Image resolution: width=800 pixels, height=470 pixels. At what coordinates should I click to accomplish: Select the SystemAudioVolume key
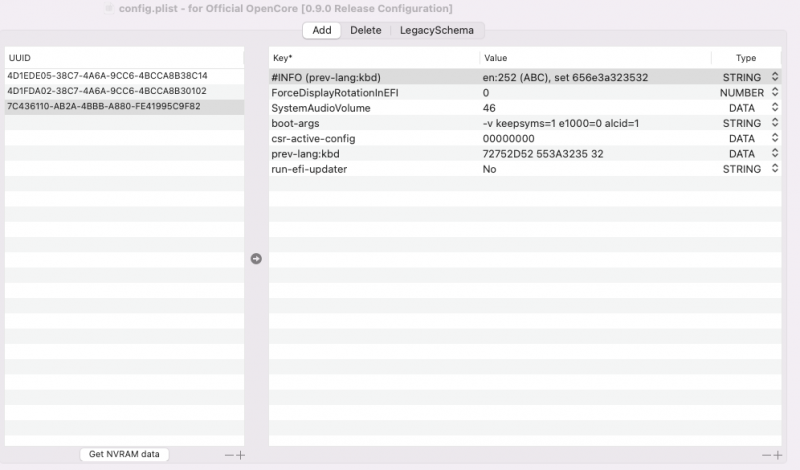click(321, 108)
